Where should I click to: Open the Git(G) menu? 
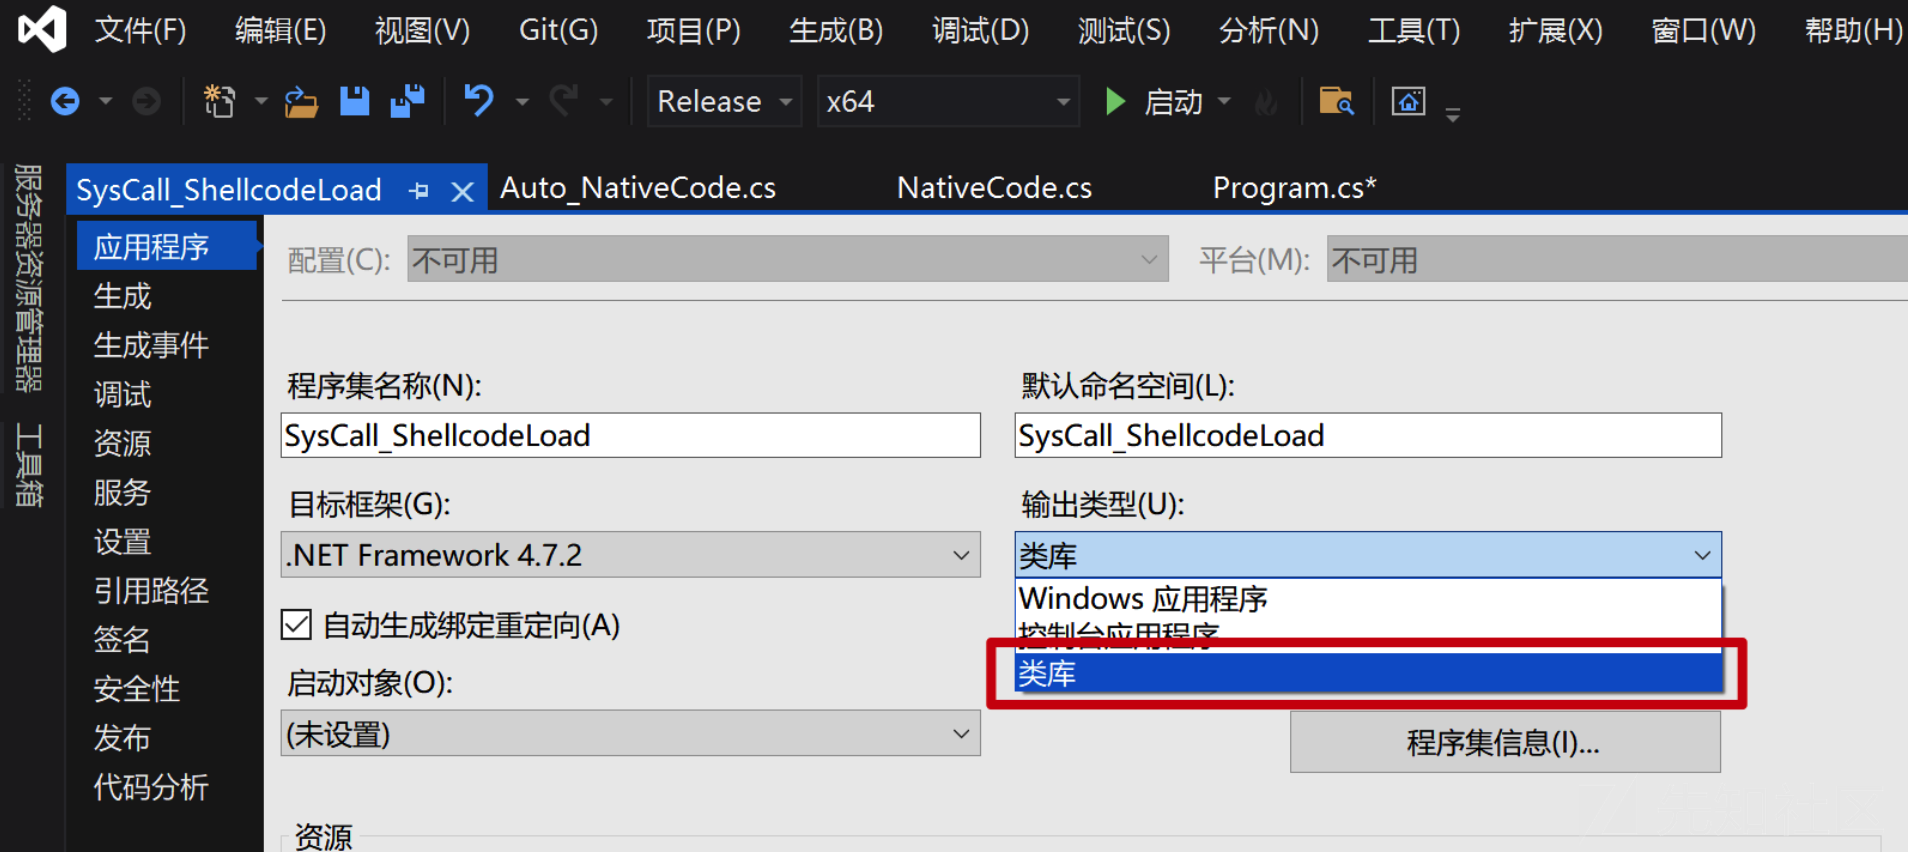pos(558,30)
